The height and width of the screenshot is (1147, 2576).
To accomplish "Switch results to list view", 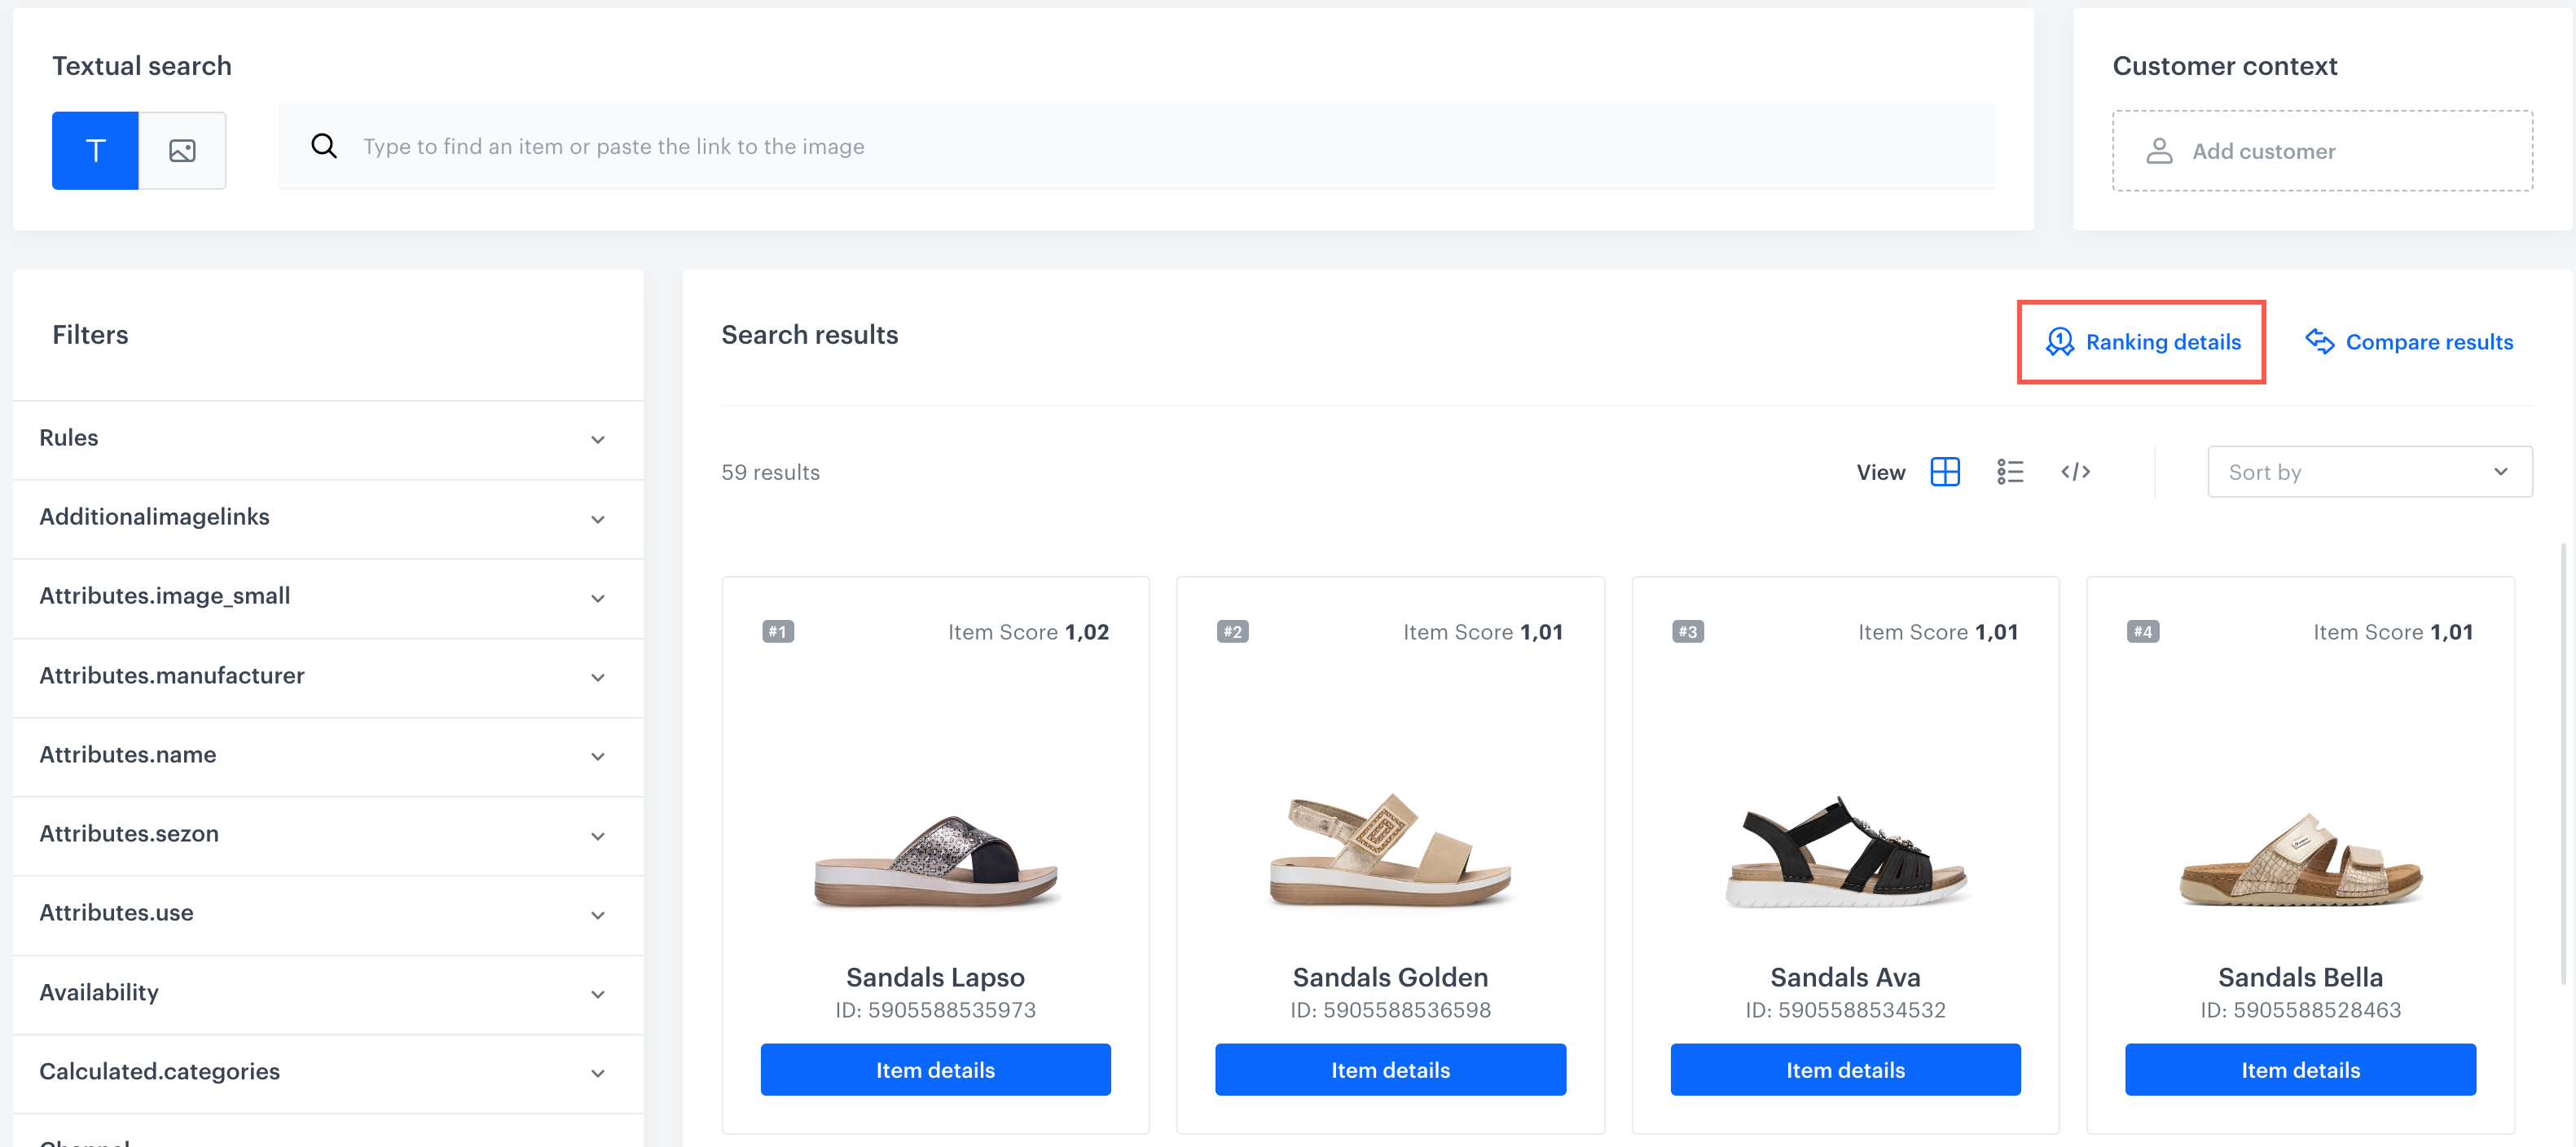I will [x=2010, y=471].
